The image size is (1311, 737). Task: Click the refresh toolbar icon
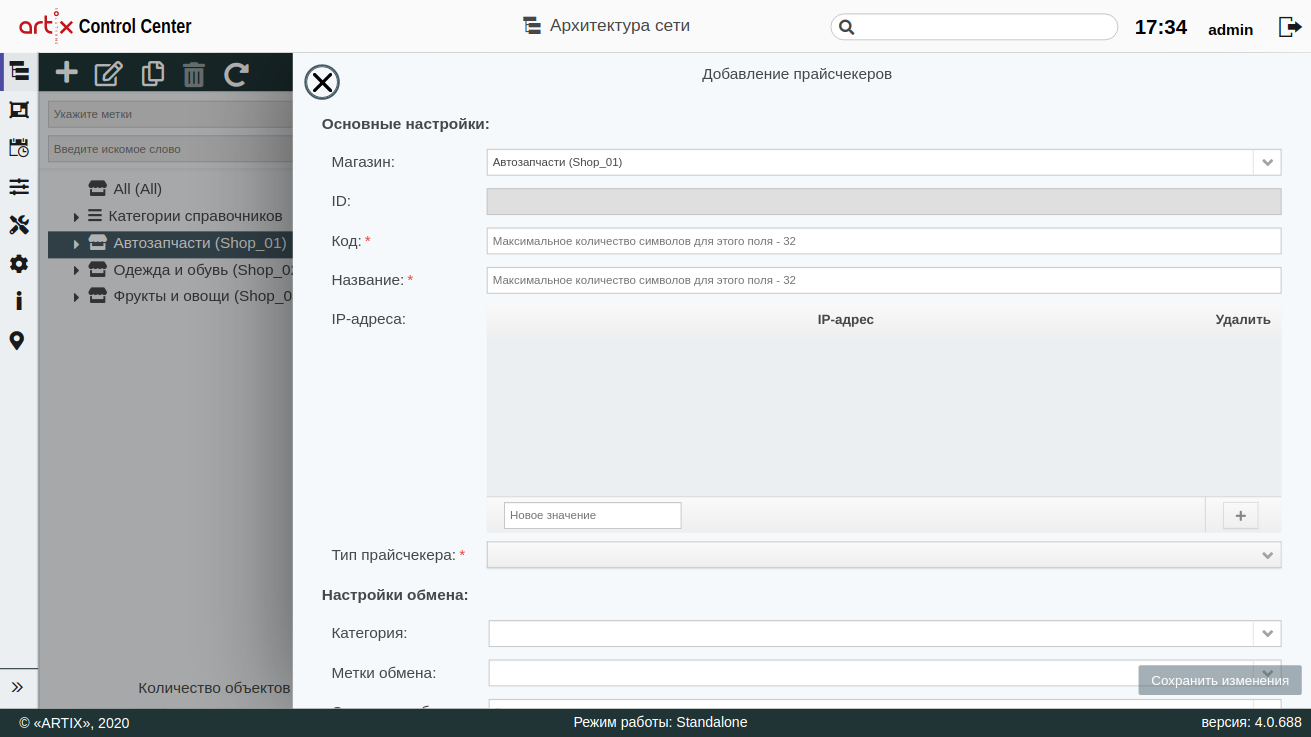(x=236, y=73)
